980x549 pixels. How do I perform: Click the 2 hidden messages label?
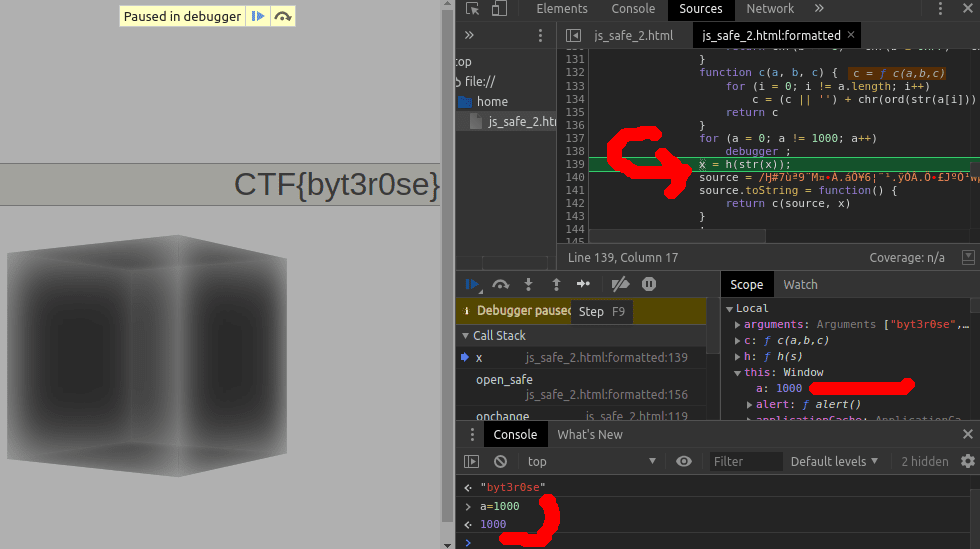(924, 461)
